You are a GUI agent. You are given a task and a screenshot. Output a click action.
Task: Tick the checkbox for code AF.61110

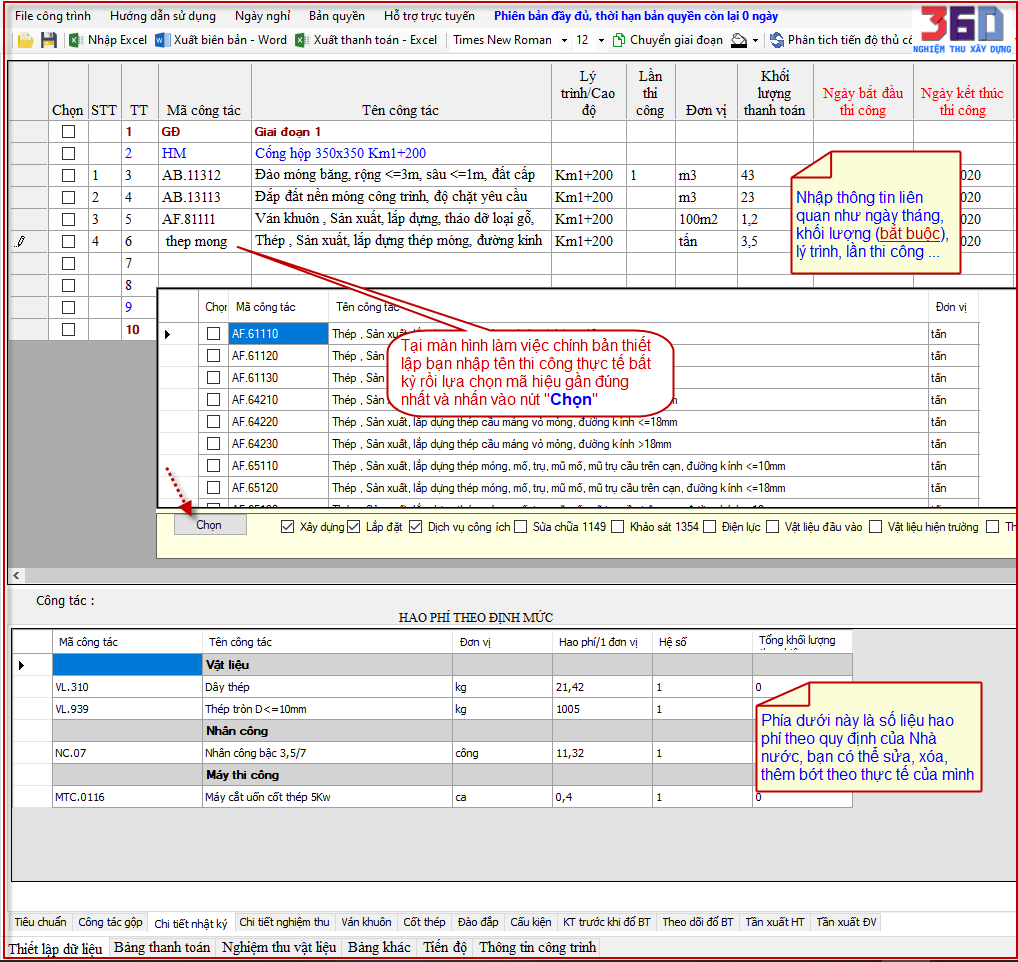point(214,334)
